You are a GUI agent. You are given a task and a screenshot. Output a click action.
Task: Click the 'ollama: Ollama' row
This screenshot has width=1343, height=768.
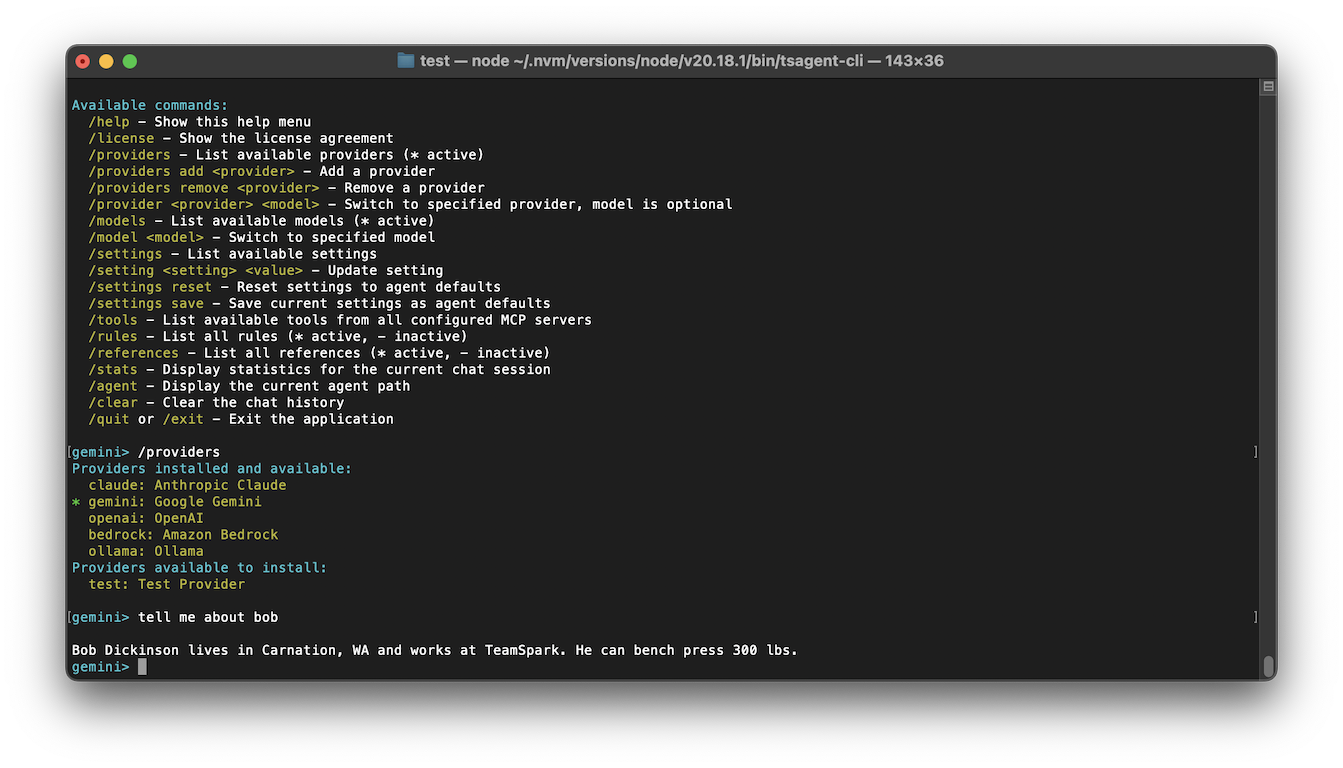click(x=146, y=551)
